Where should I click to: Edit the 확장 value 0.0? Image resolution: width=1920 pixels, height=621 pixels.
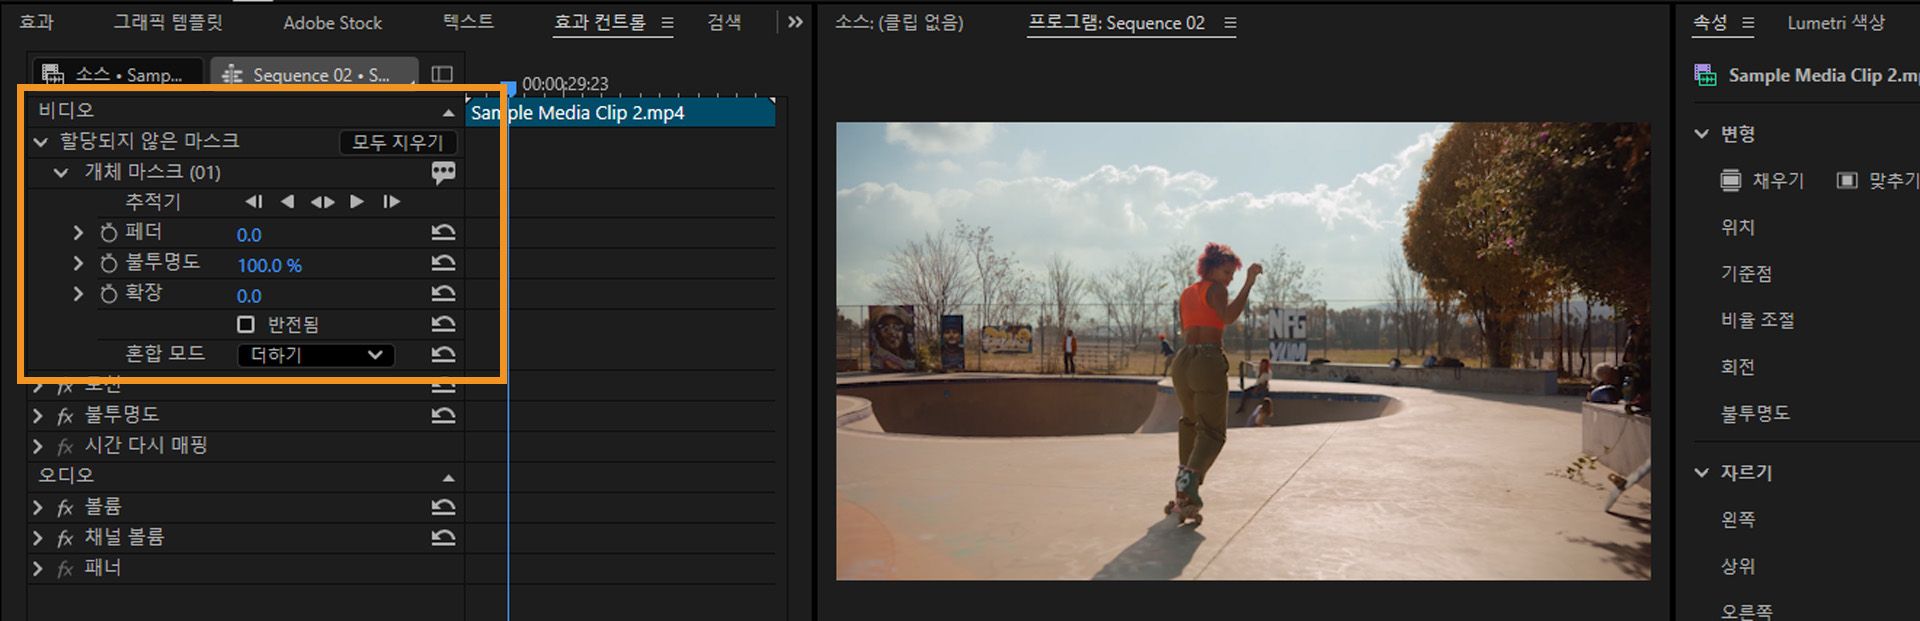pyautogui.click(x=249, y=296)
